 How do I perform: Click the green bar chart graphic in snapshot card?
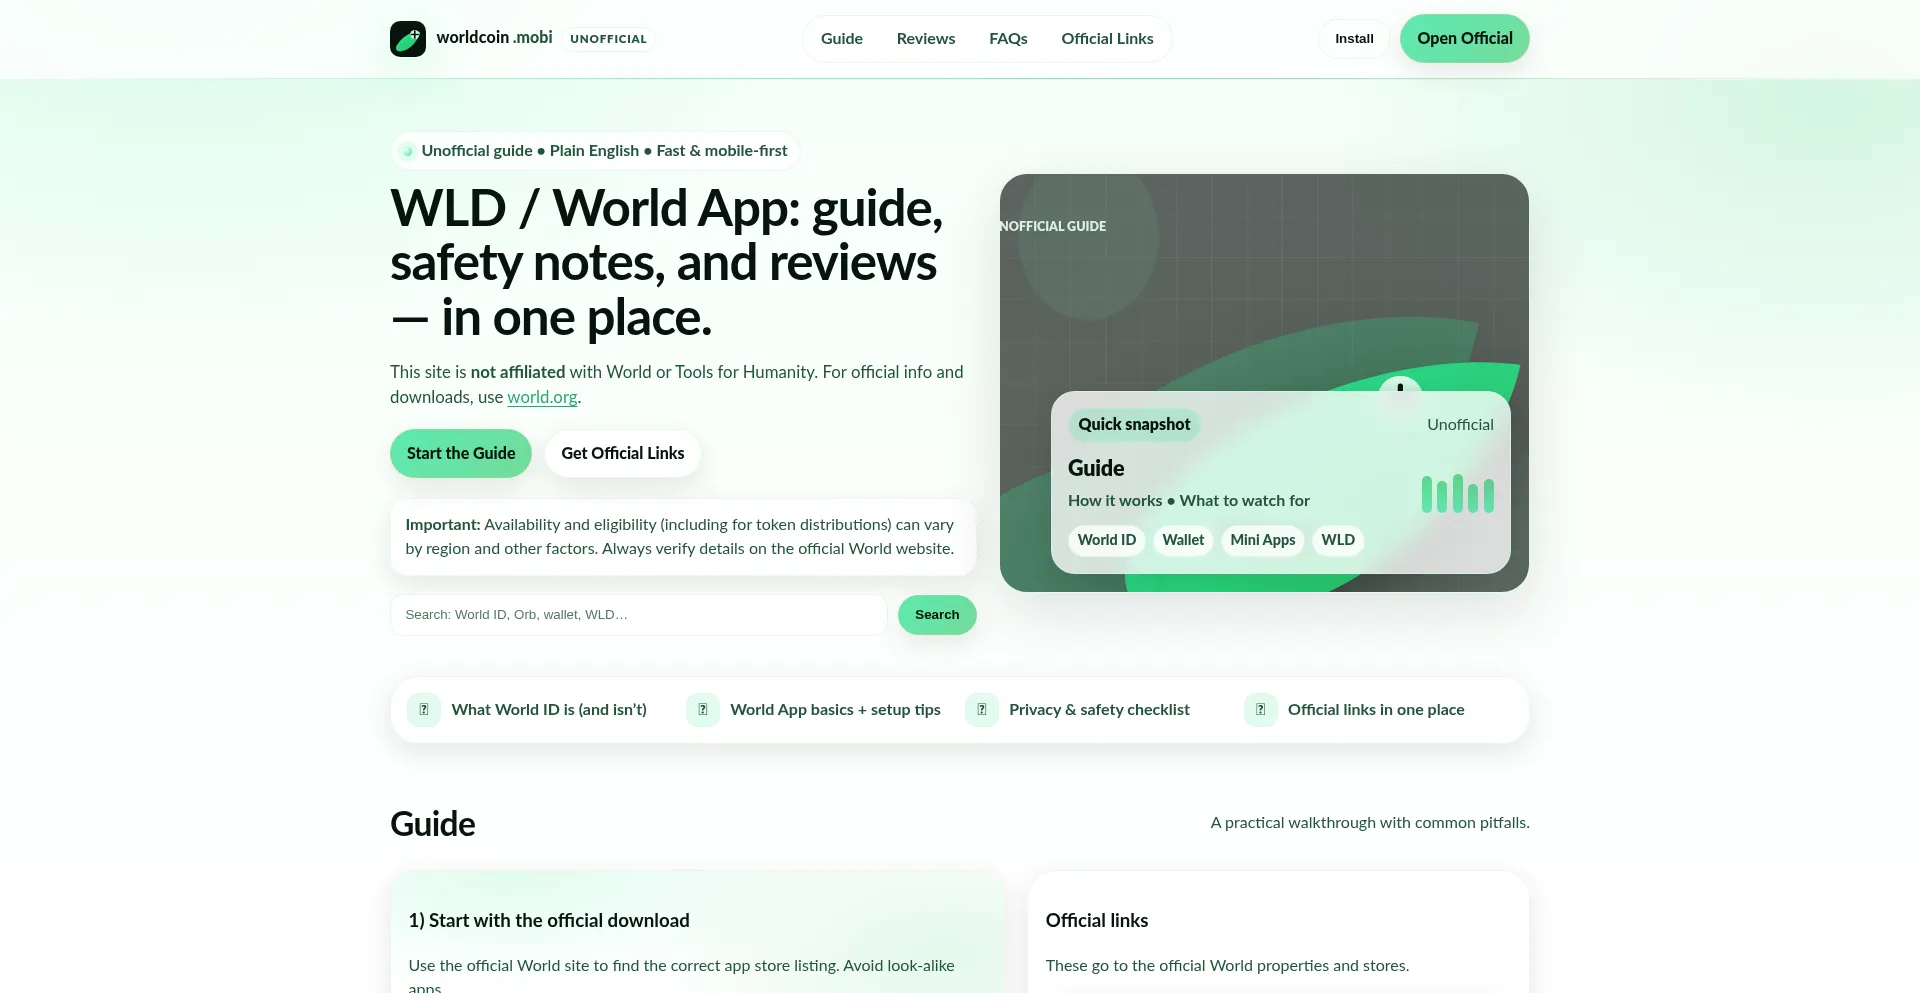pos(1458,494)
